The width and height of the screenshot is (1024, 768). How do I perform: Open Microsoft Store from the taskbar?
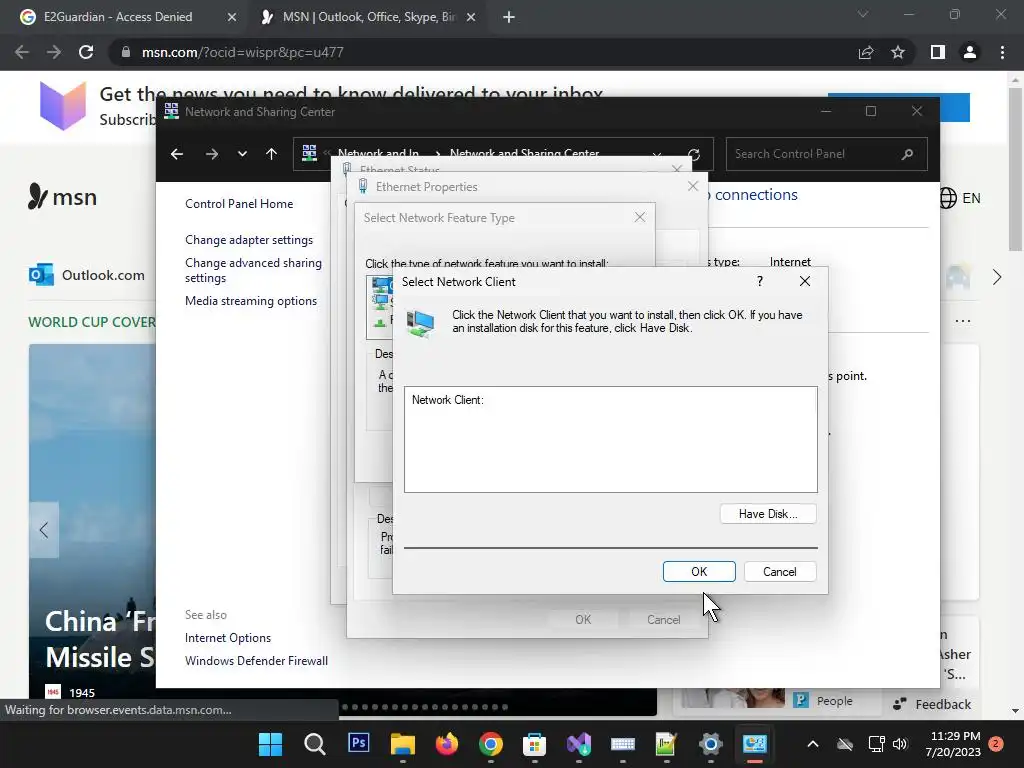click(x=534, y=744)
